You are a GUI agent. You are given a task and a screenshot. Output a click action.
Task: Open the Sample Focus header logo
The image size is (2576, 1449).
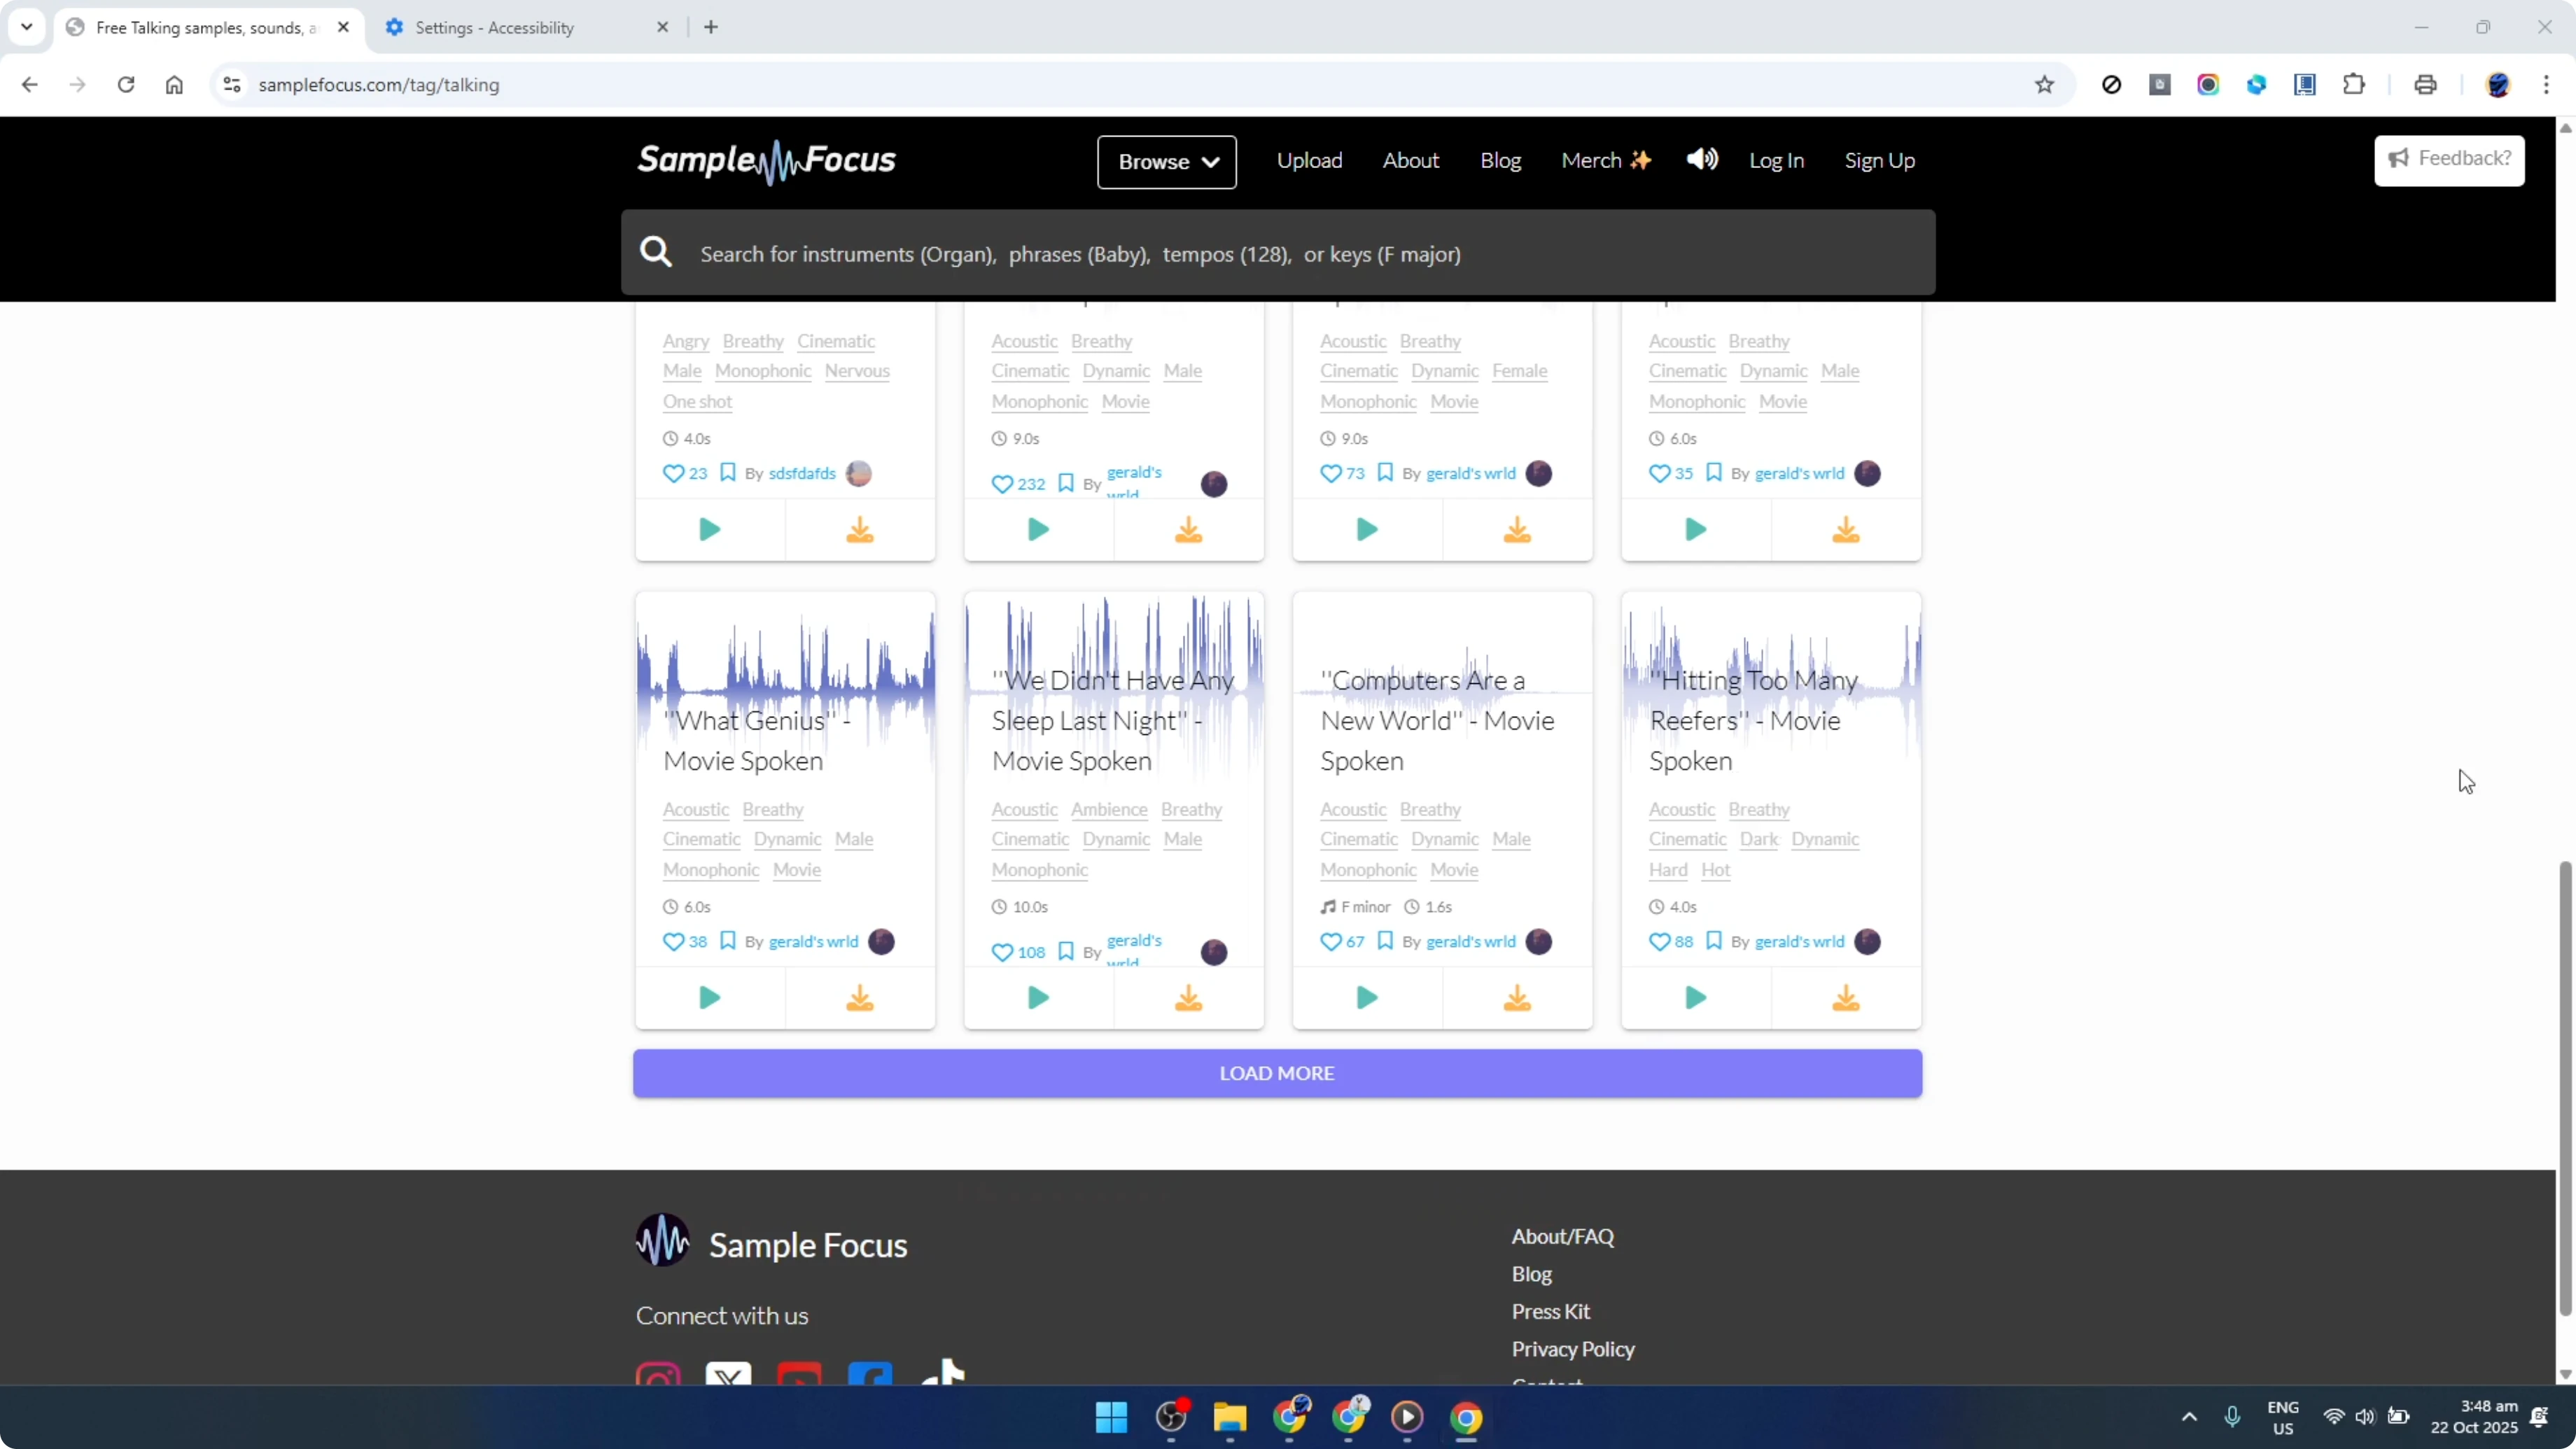point(767,162)
